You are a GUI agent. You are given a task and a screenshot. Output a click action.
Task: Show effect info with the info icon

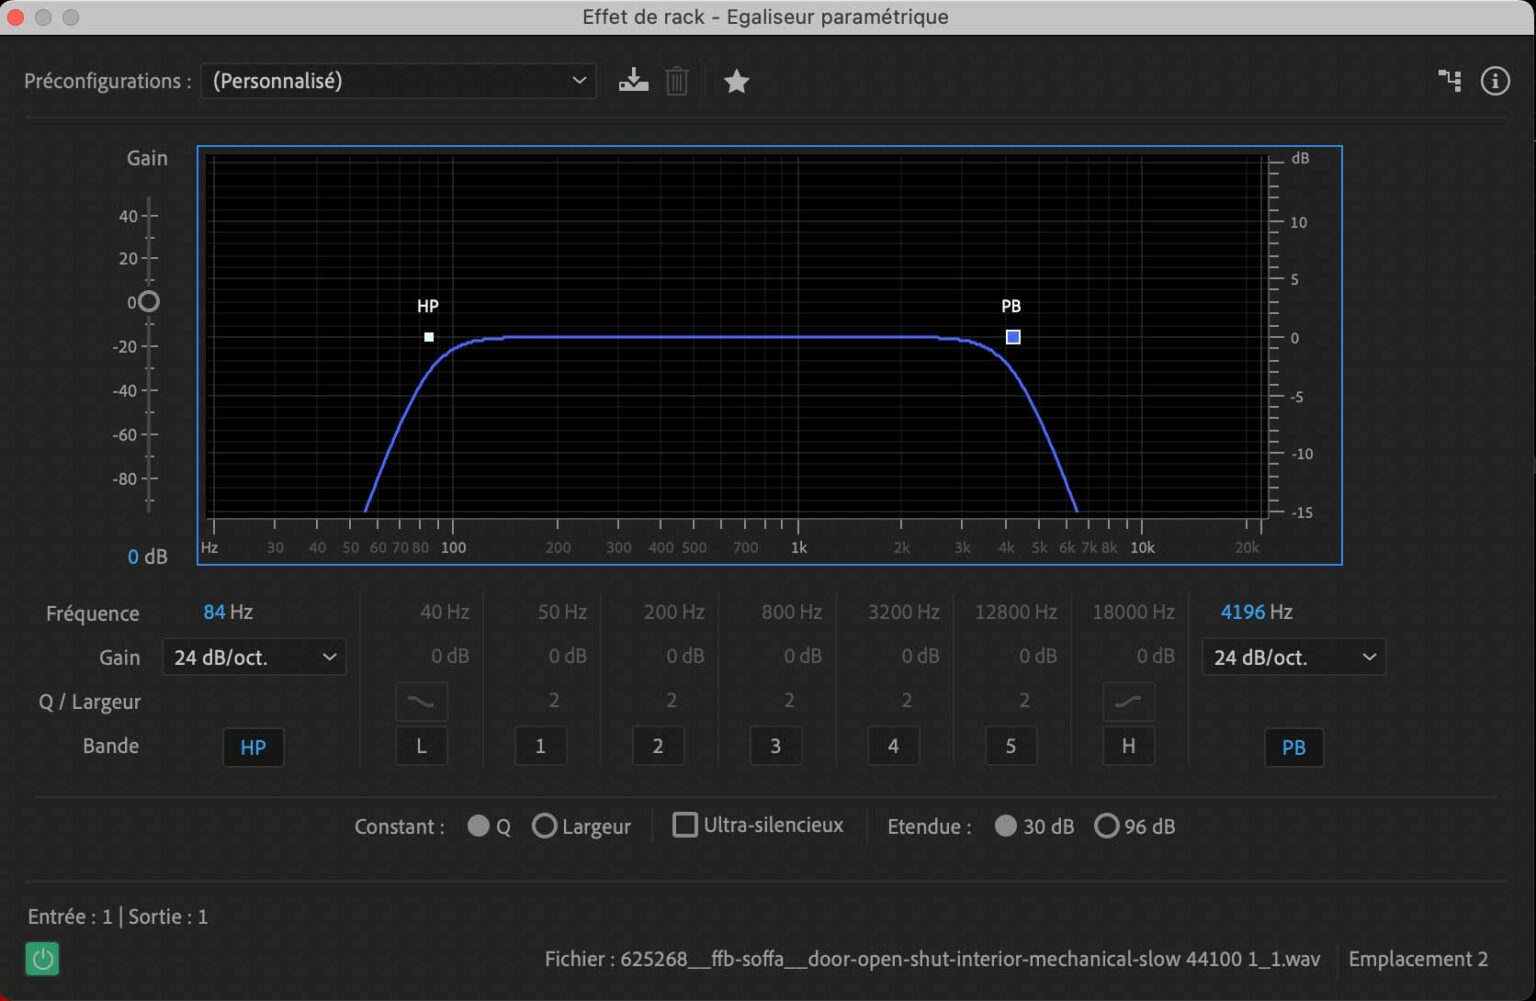click(x=1495, y=81)
